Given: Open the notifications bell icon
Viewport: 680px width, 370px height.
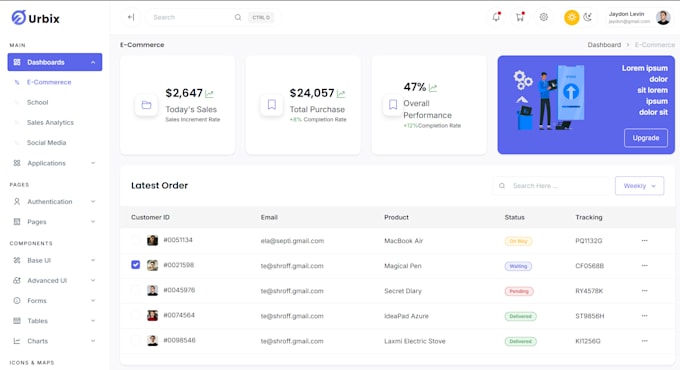Looking at the screenshot, I should point(496,17).
